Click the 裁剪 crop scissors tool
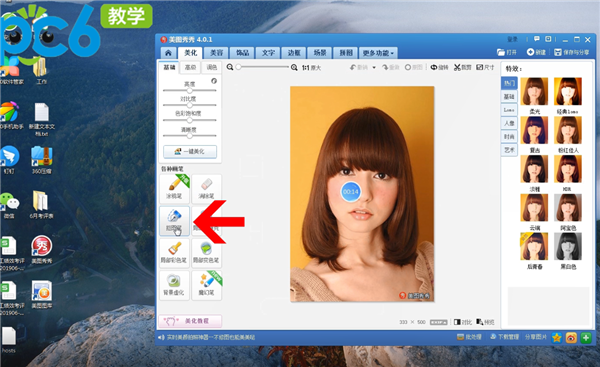The width and height of the screenshot is (600, 367). (x=463, y=67)
